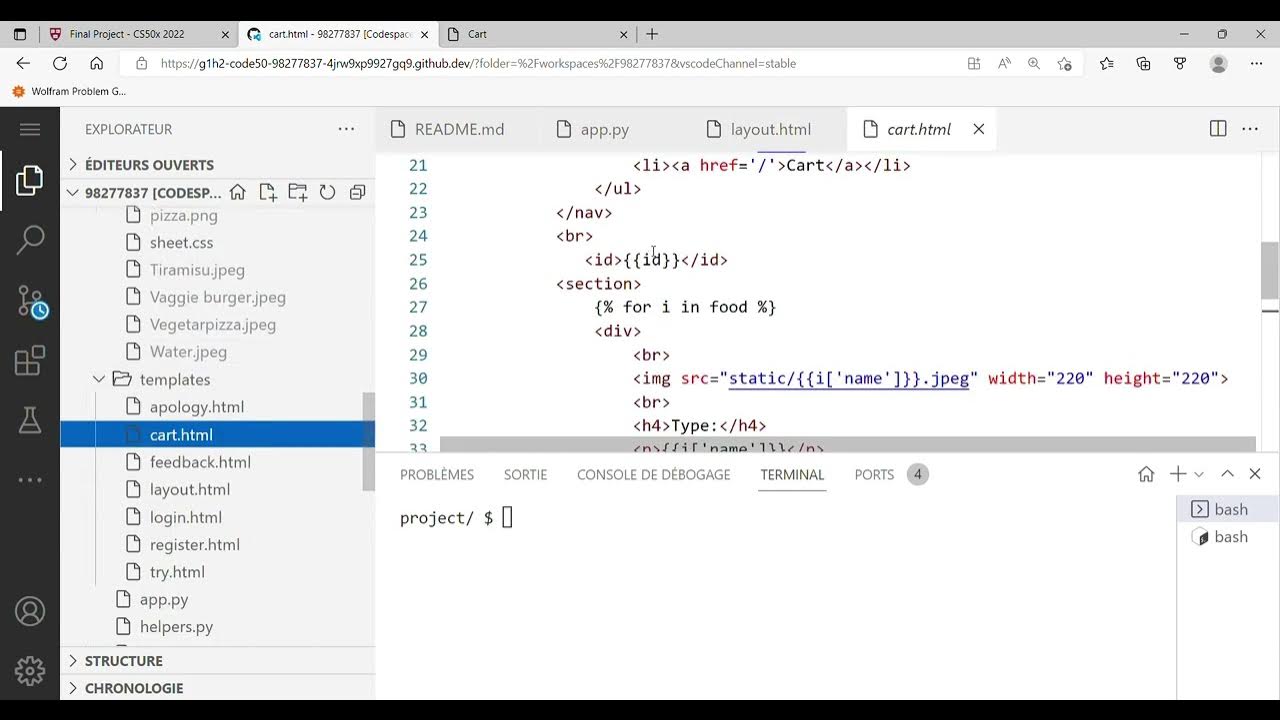Add this page to favorites
Image resolution: width=1280 pixels, height=720 pixels.
1064,63
